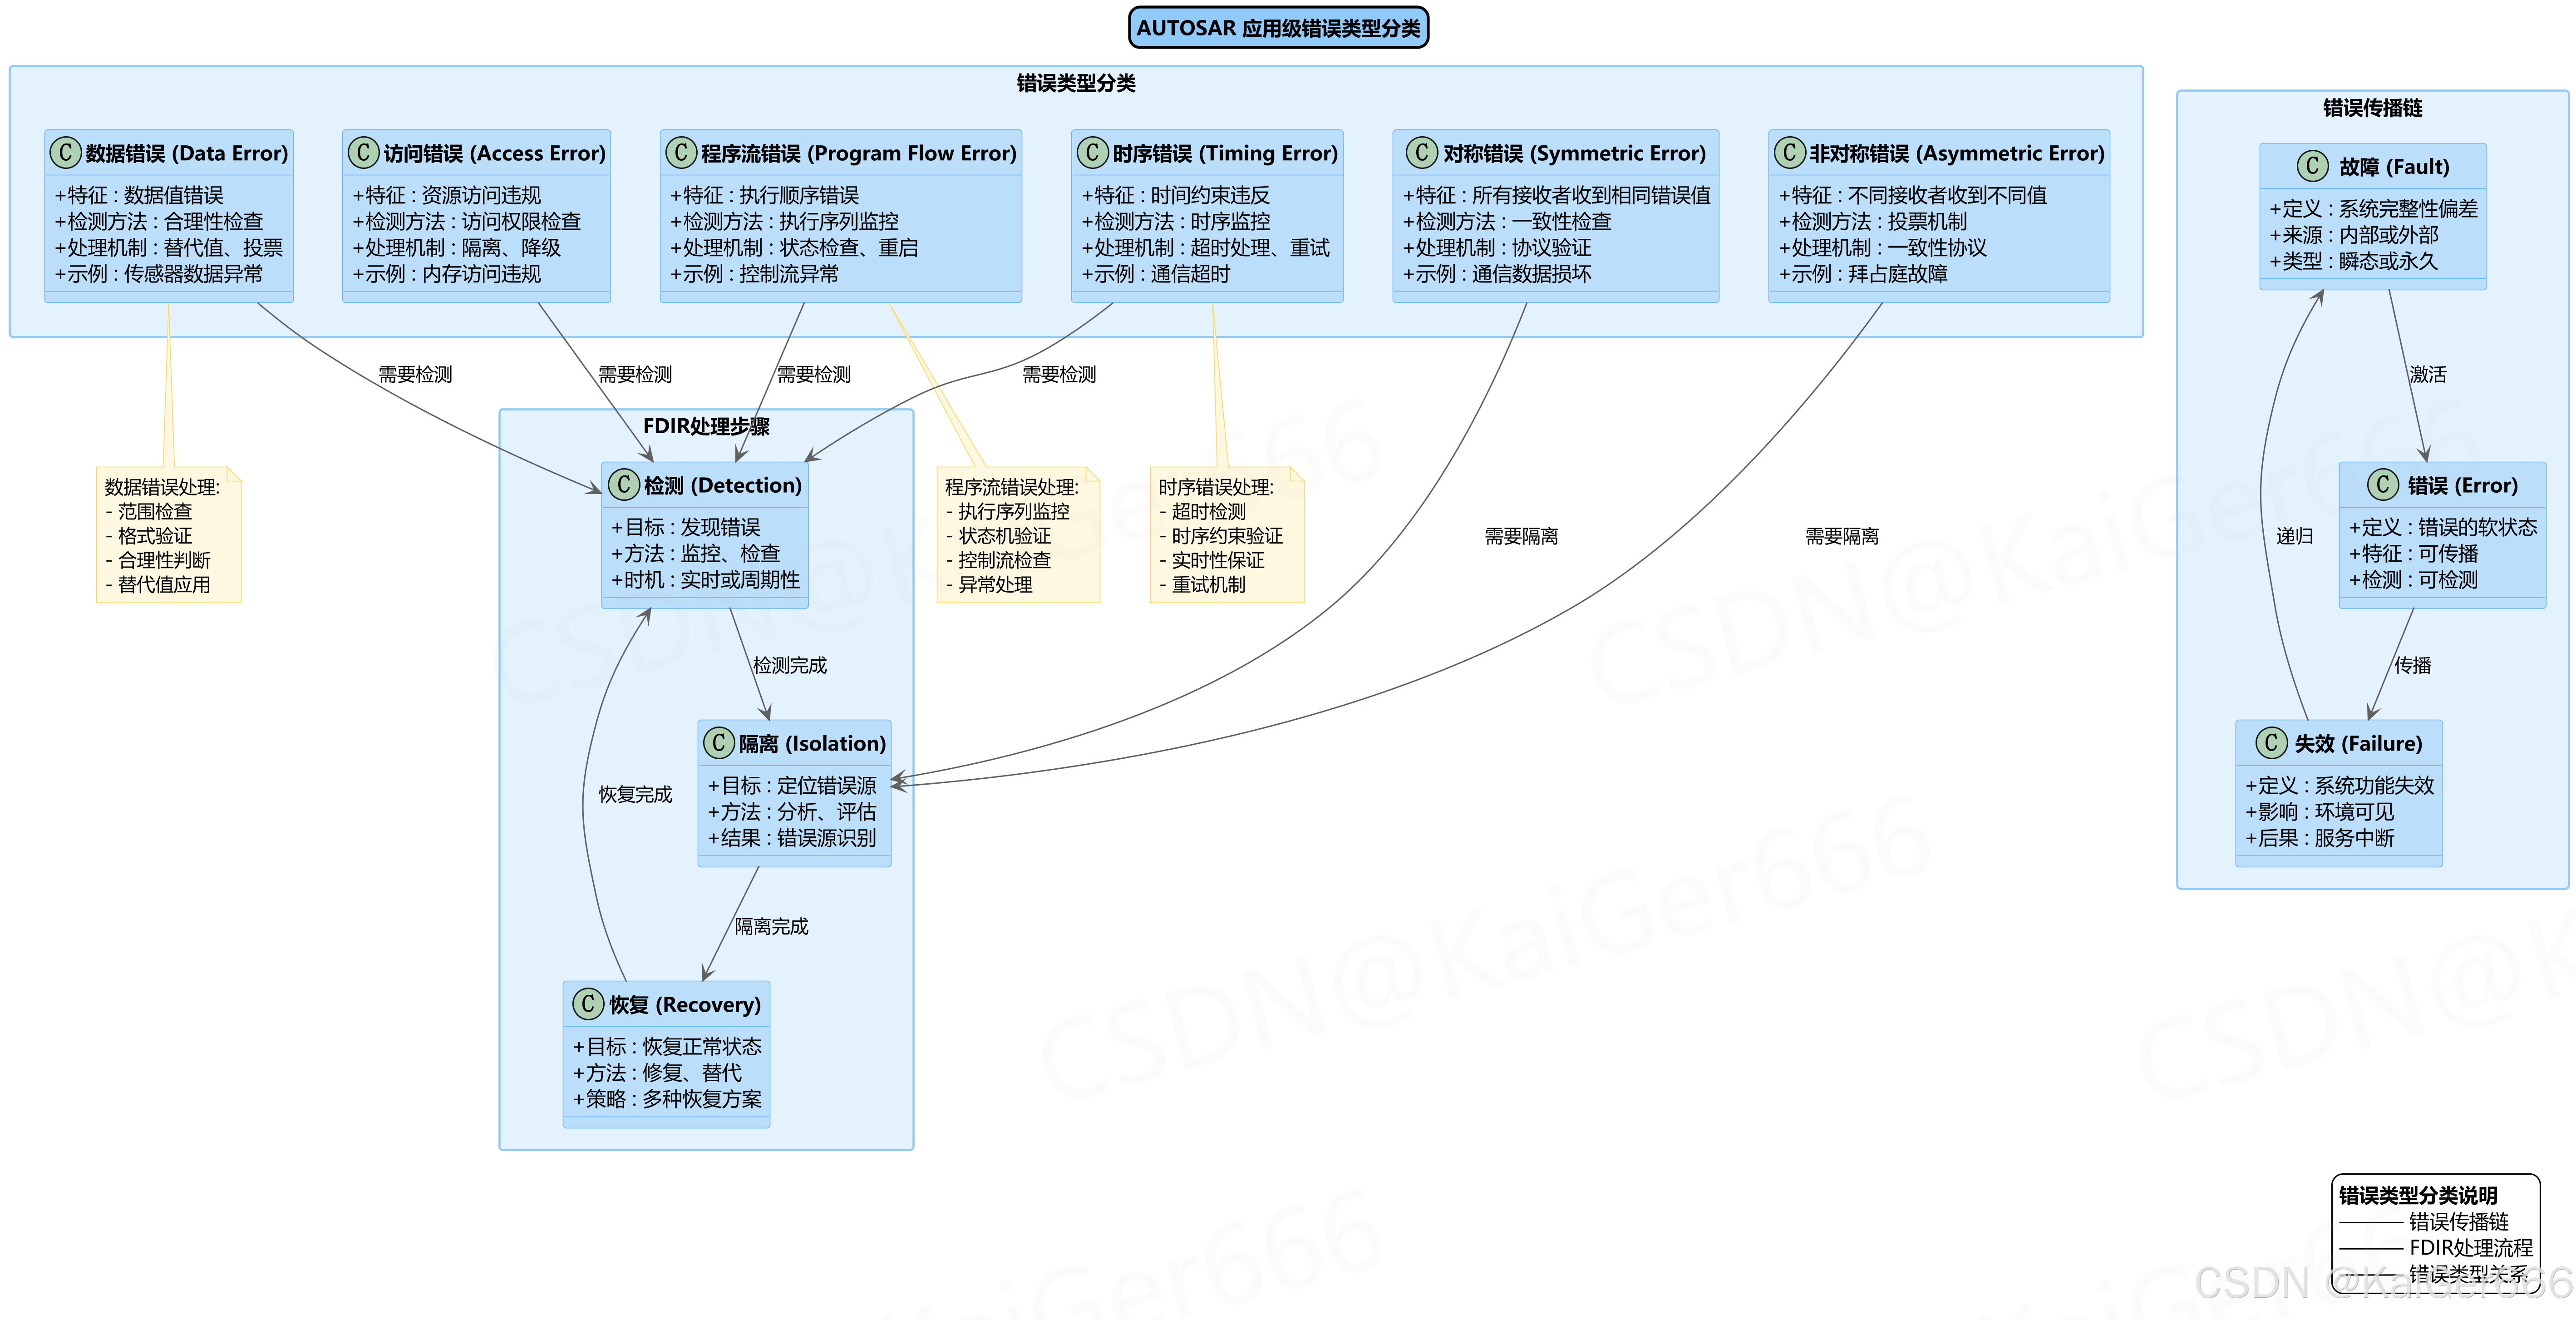Click the 程序流错误处理 note
The width and height of the screenshot is (2576, 1320).
[1018, 535]
